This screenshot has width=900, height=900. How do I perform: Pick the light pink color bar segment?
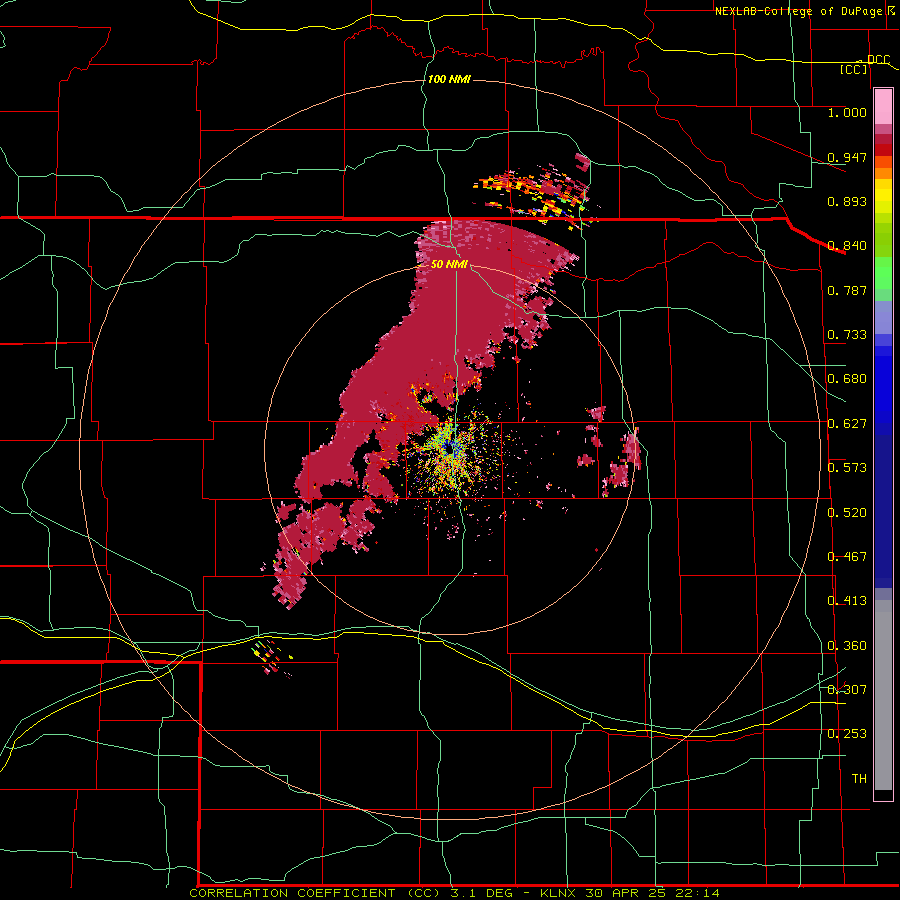click(x=883, y=107)
